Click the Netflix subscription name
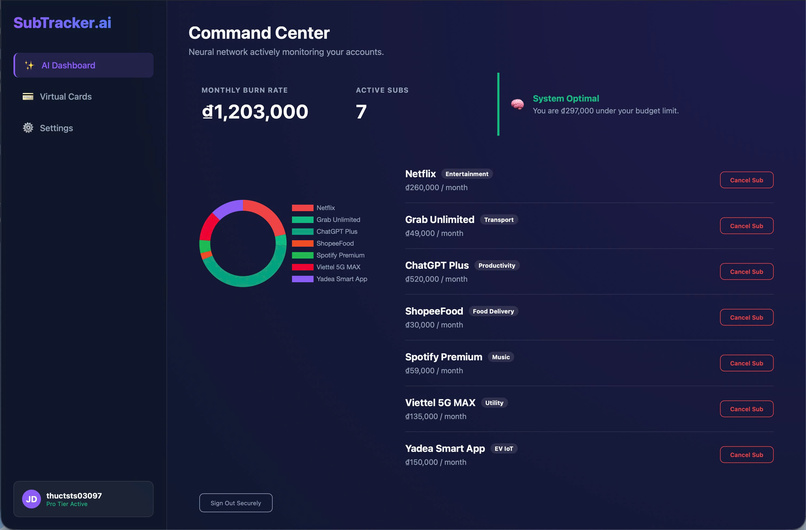 pos(420,174)
